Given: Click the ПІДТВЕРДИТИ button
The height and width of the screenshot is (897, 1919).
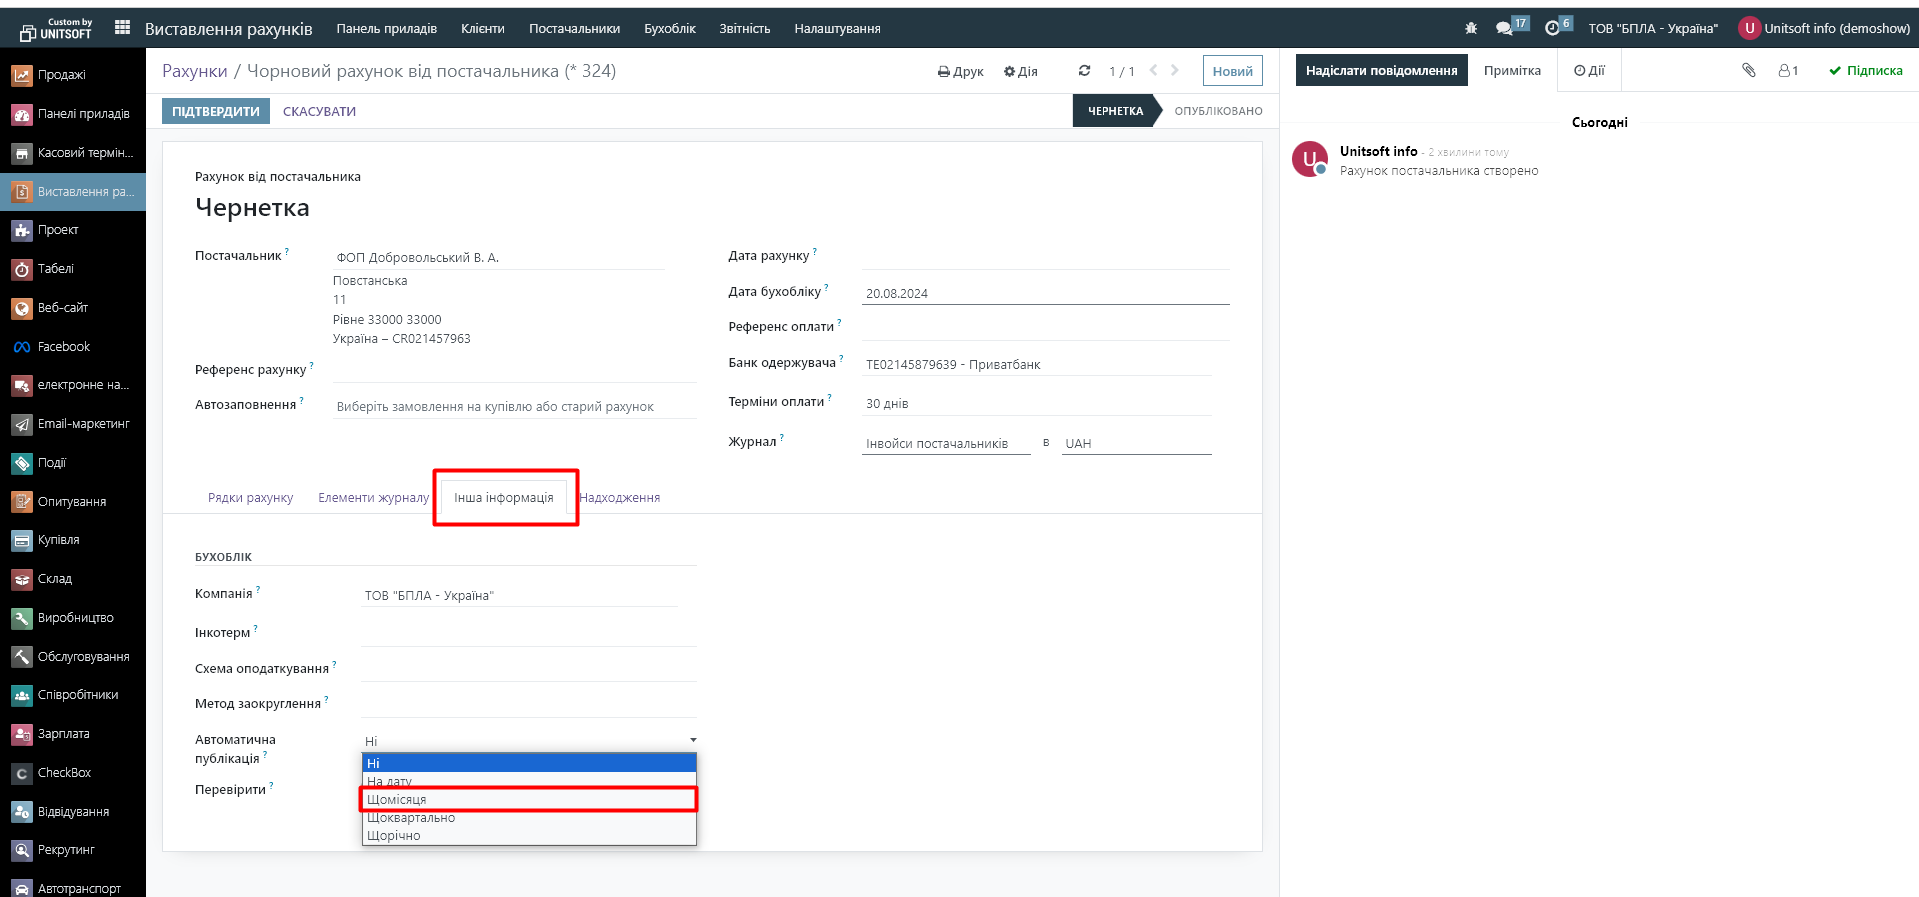Looking at the screenshot, I should [215, 111].
